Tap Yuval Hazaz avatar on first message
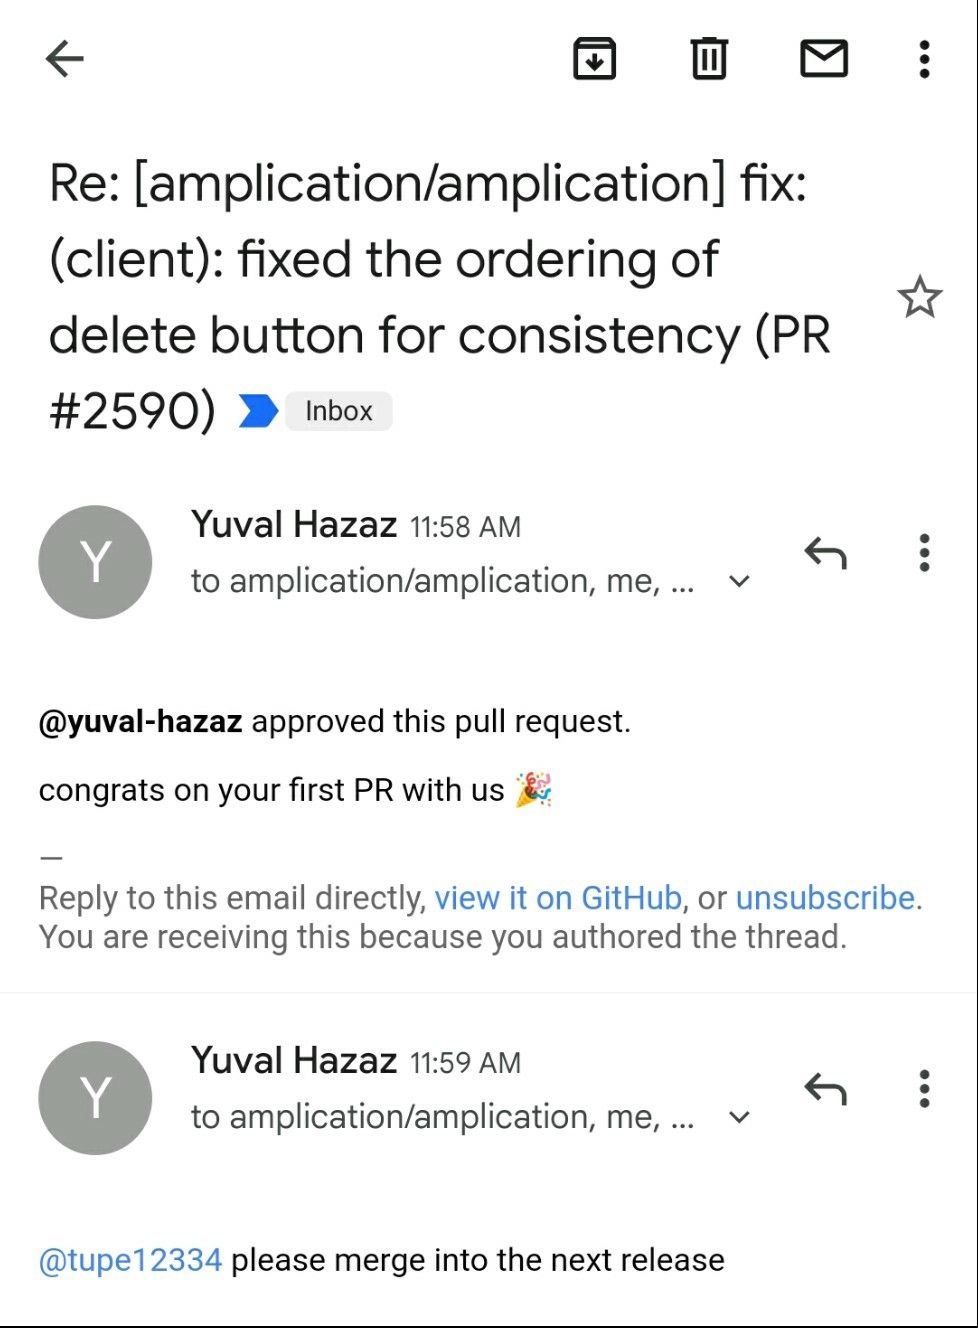This screenshot has height=1328, width=978. (95, 562)
